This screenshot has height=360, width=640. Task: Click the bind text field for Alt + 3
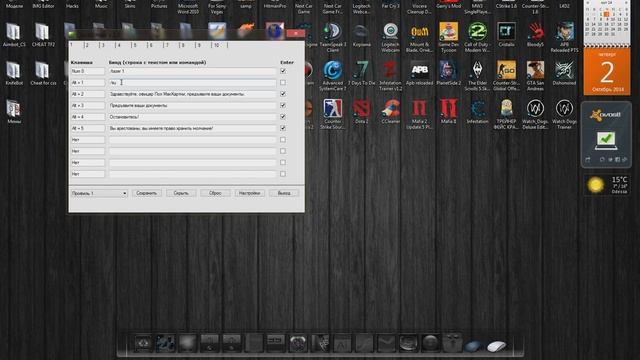(192, 105)
